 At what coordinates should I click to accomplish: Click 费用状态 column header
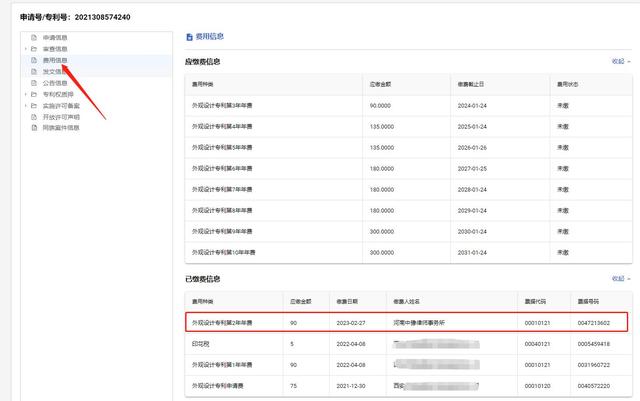(567, 85)
